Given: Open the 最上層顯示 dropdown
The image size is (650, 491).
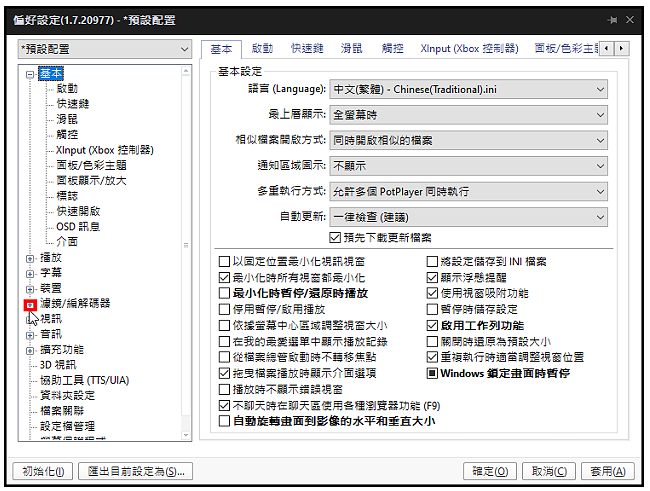Looking at the screenshot, I should click(468, 115).
